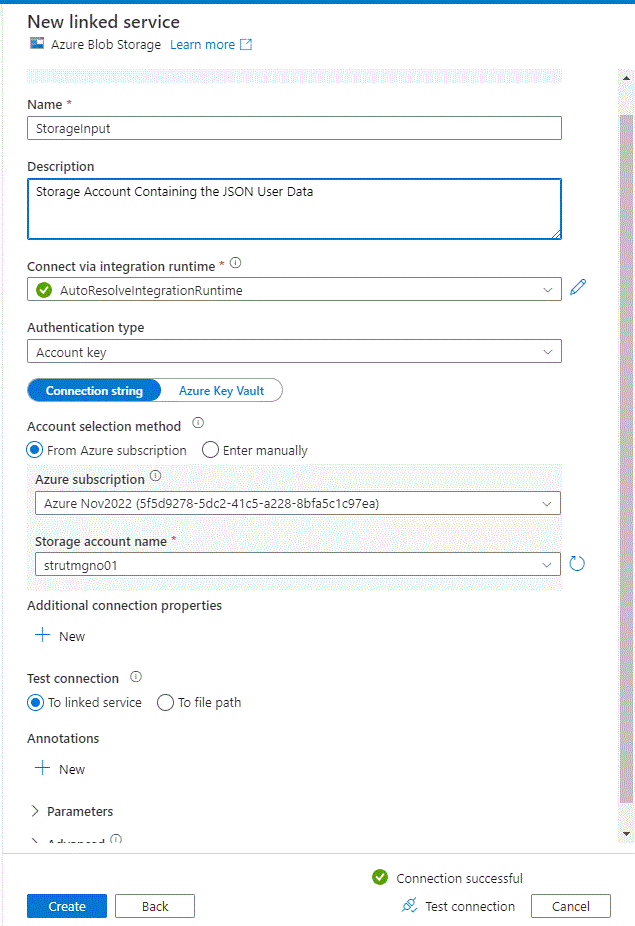635x926 pixels.
Task: Switch to Connection string tab
Action: point(95,390)
